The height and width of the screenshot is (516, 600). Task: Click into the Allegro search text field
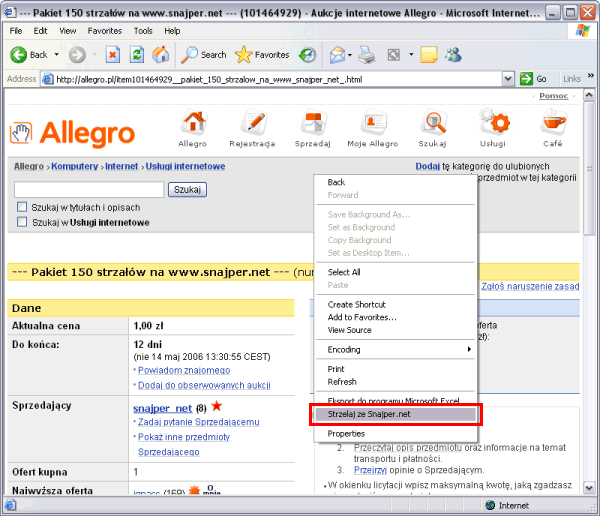click(89, 189)
